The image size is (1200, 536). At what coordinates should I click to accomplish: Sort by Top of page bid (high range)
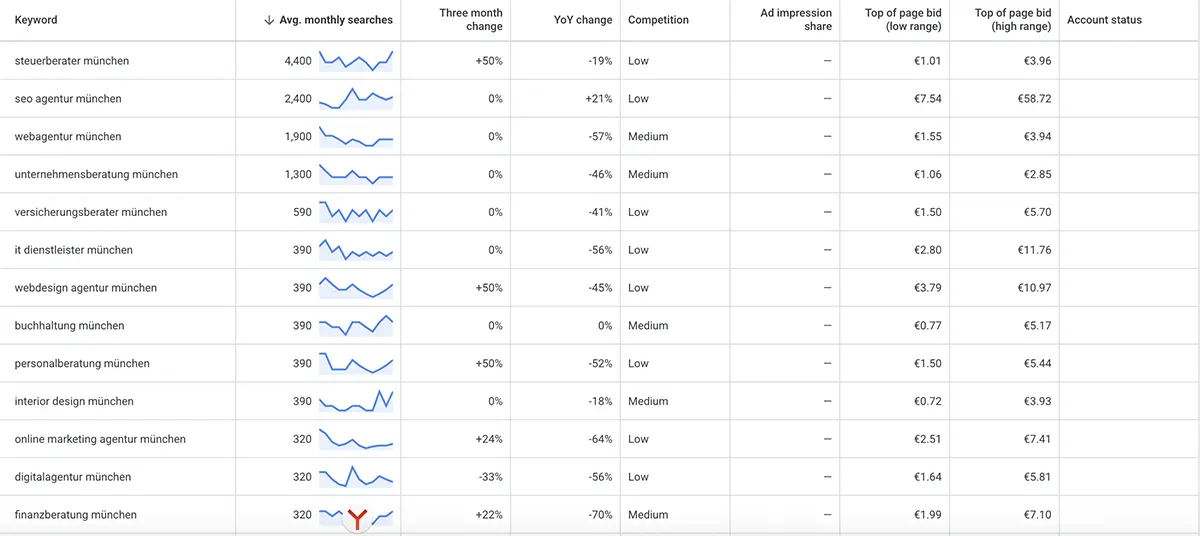(x=1013, y=20)
